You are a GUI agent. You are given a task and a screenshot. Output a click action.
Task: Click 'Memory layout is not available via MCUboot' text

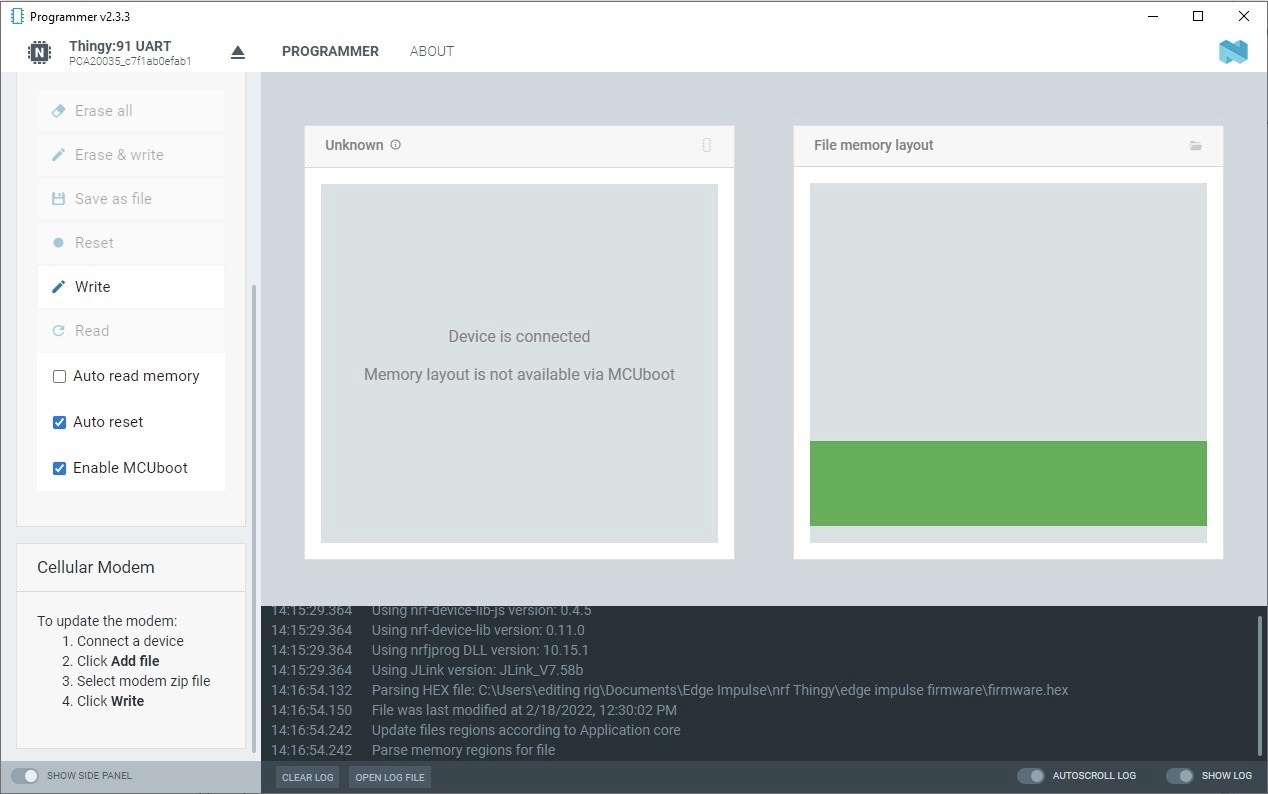519,375
